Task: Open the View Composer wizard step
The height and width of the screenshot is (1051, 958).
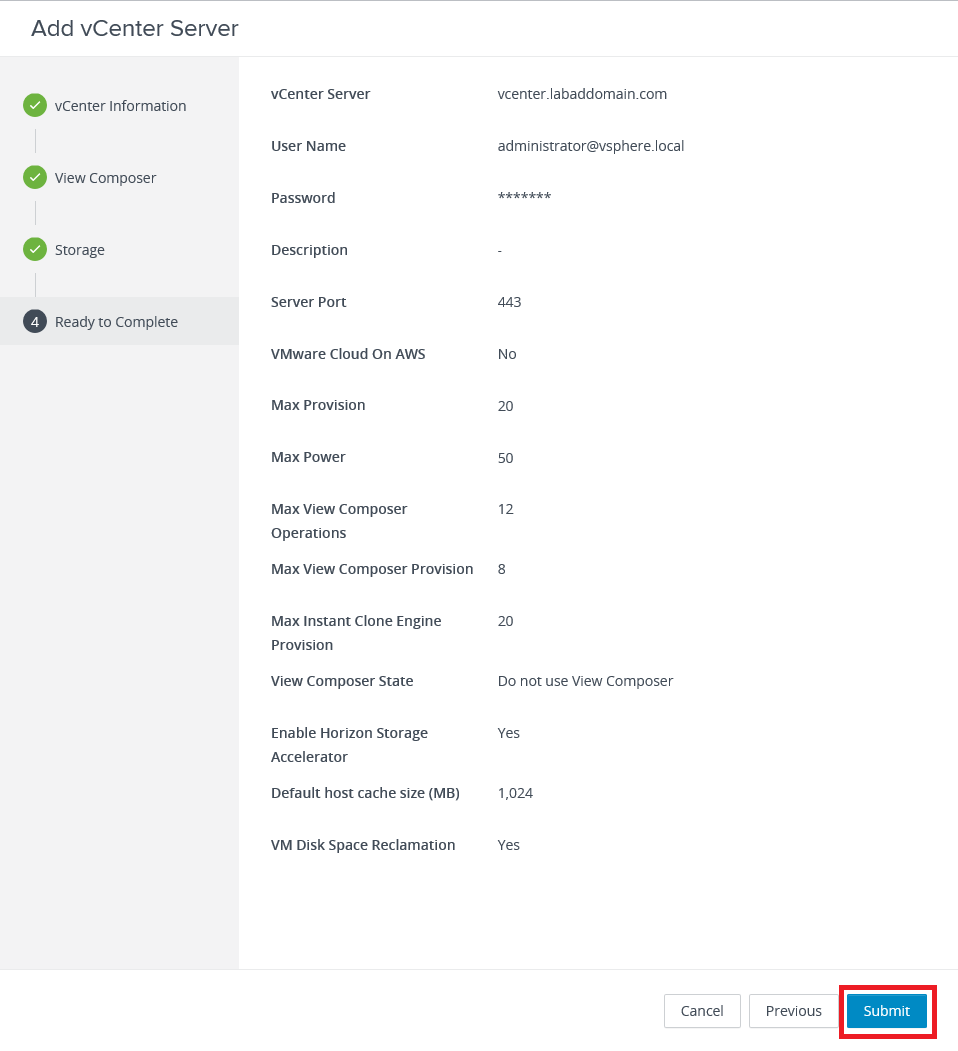Action: click(x=105, y=178)
